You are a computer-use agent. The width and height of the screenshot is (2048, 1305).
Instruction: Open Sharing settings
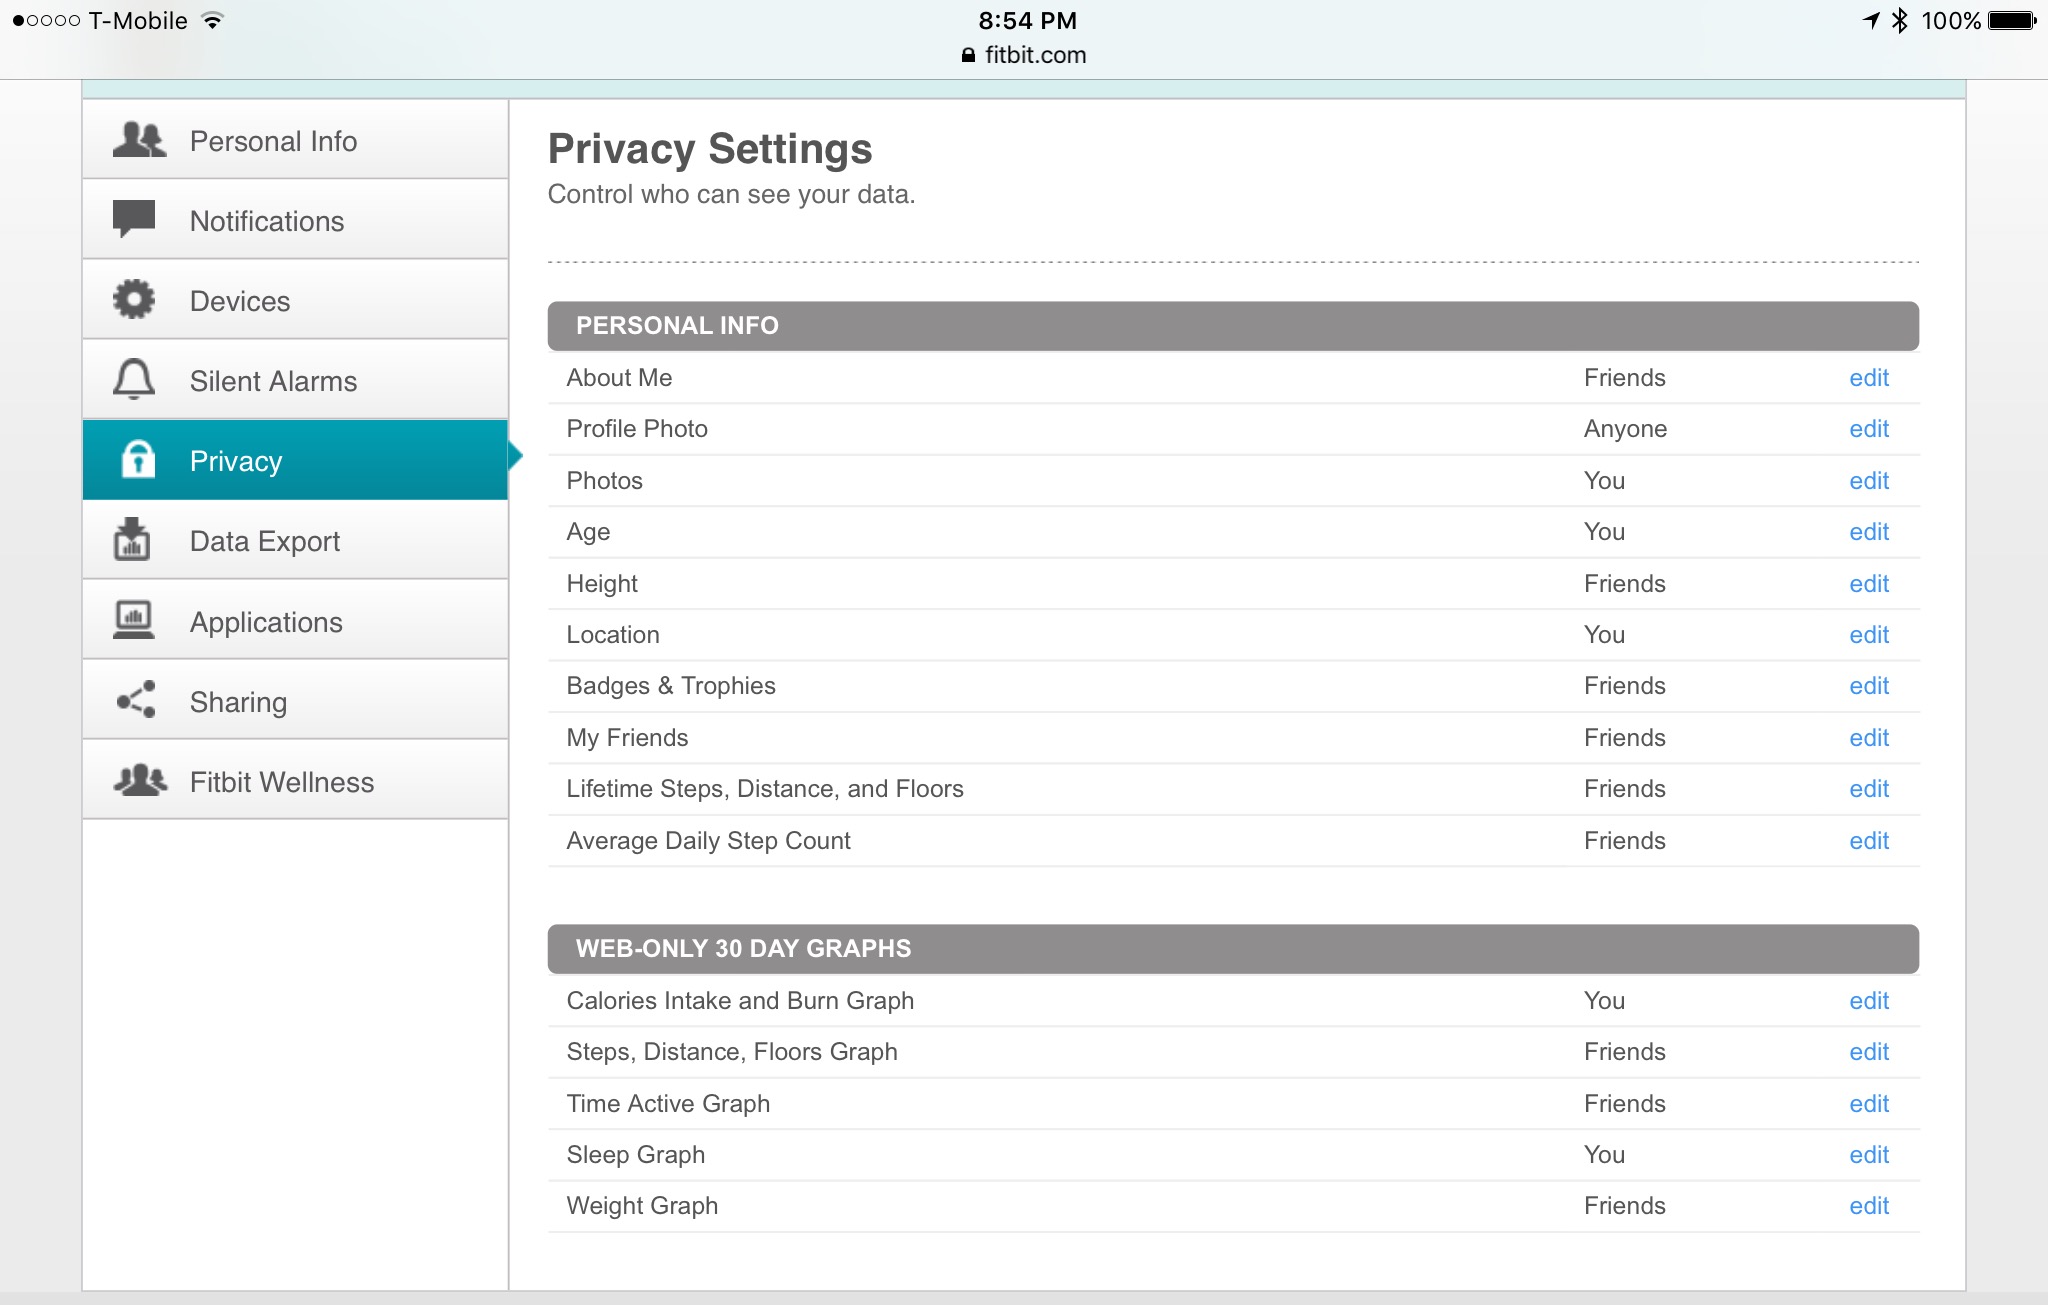(x=296, y=702)
